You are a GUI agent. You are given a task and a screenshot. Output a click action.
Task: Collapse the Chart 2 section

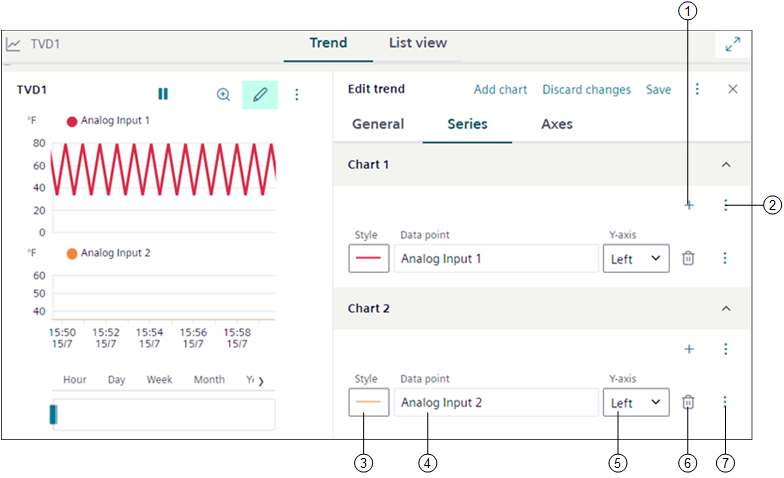pyautogui.click(x=726, y=309)
